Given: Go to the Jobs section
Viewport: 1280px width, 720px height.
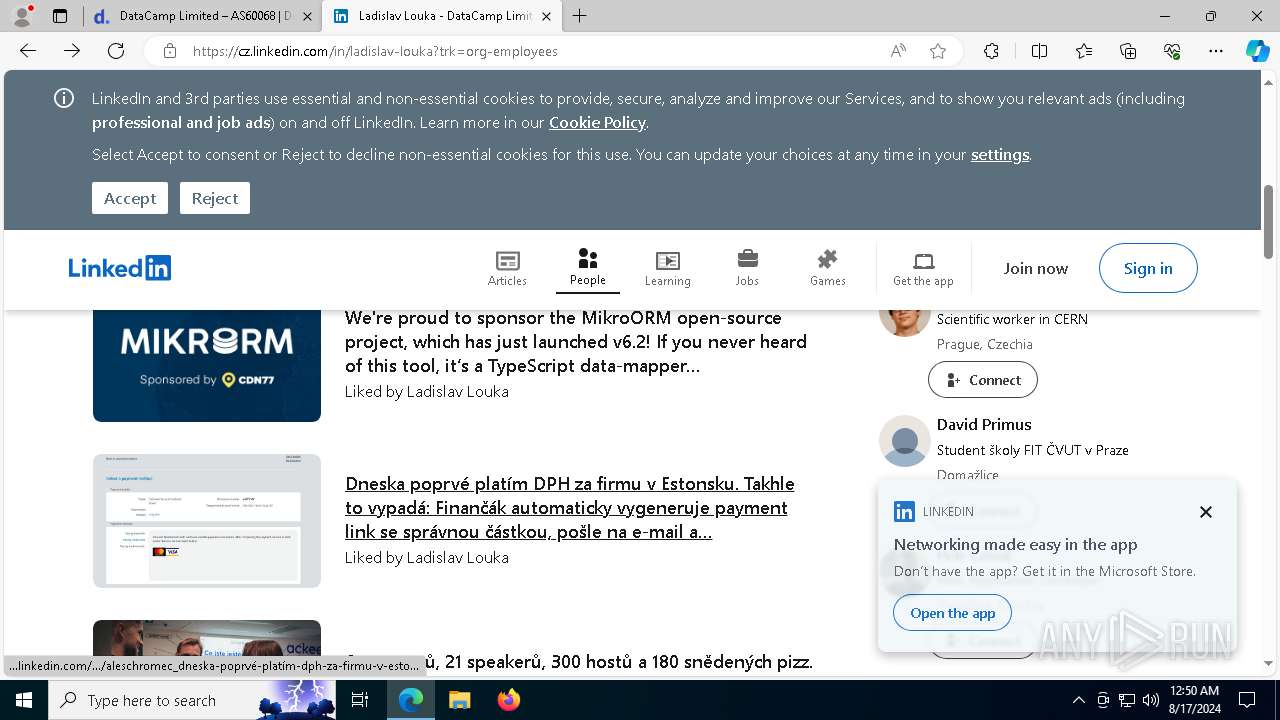Looking at the screenshot, I should coord(747,268).
